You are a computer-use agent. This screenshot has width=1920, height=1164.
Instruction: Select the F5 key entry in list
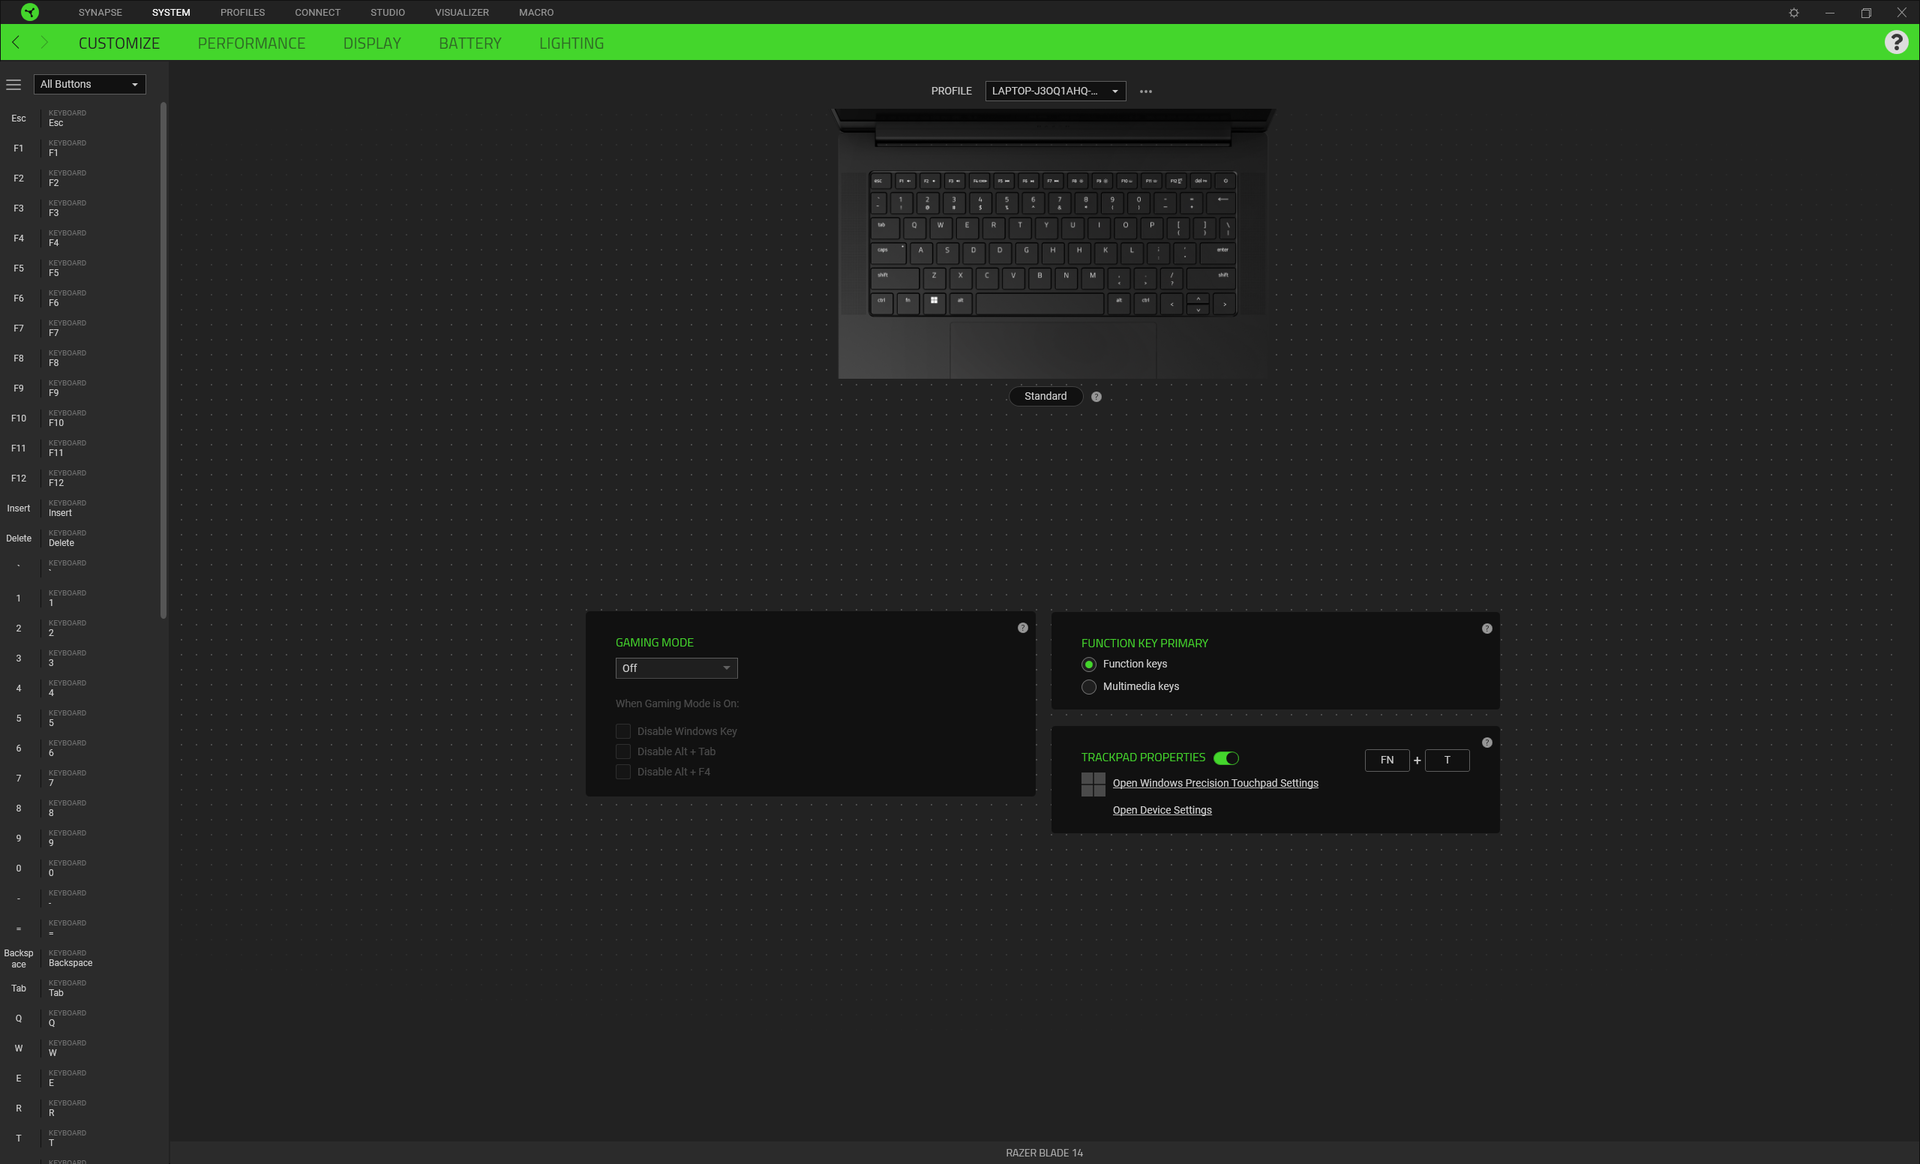coord(80,268)
